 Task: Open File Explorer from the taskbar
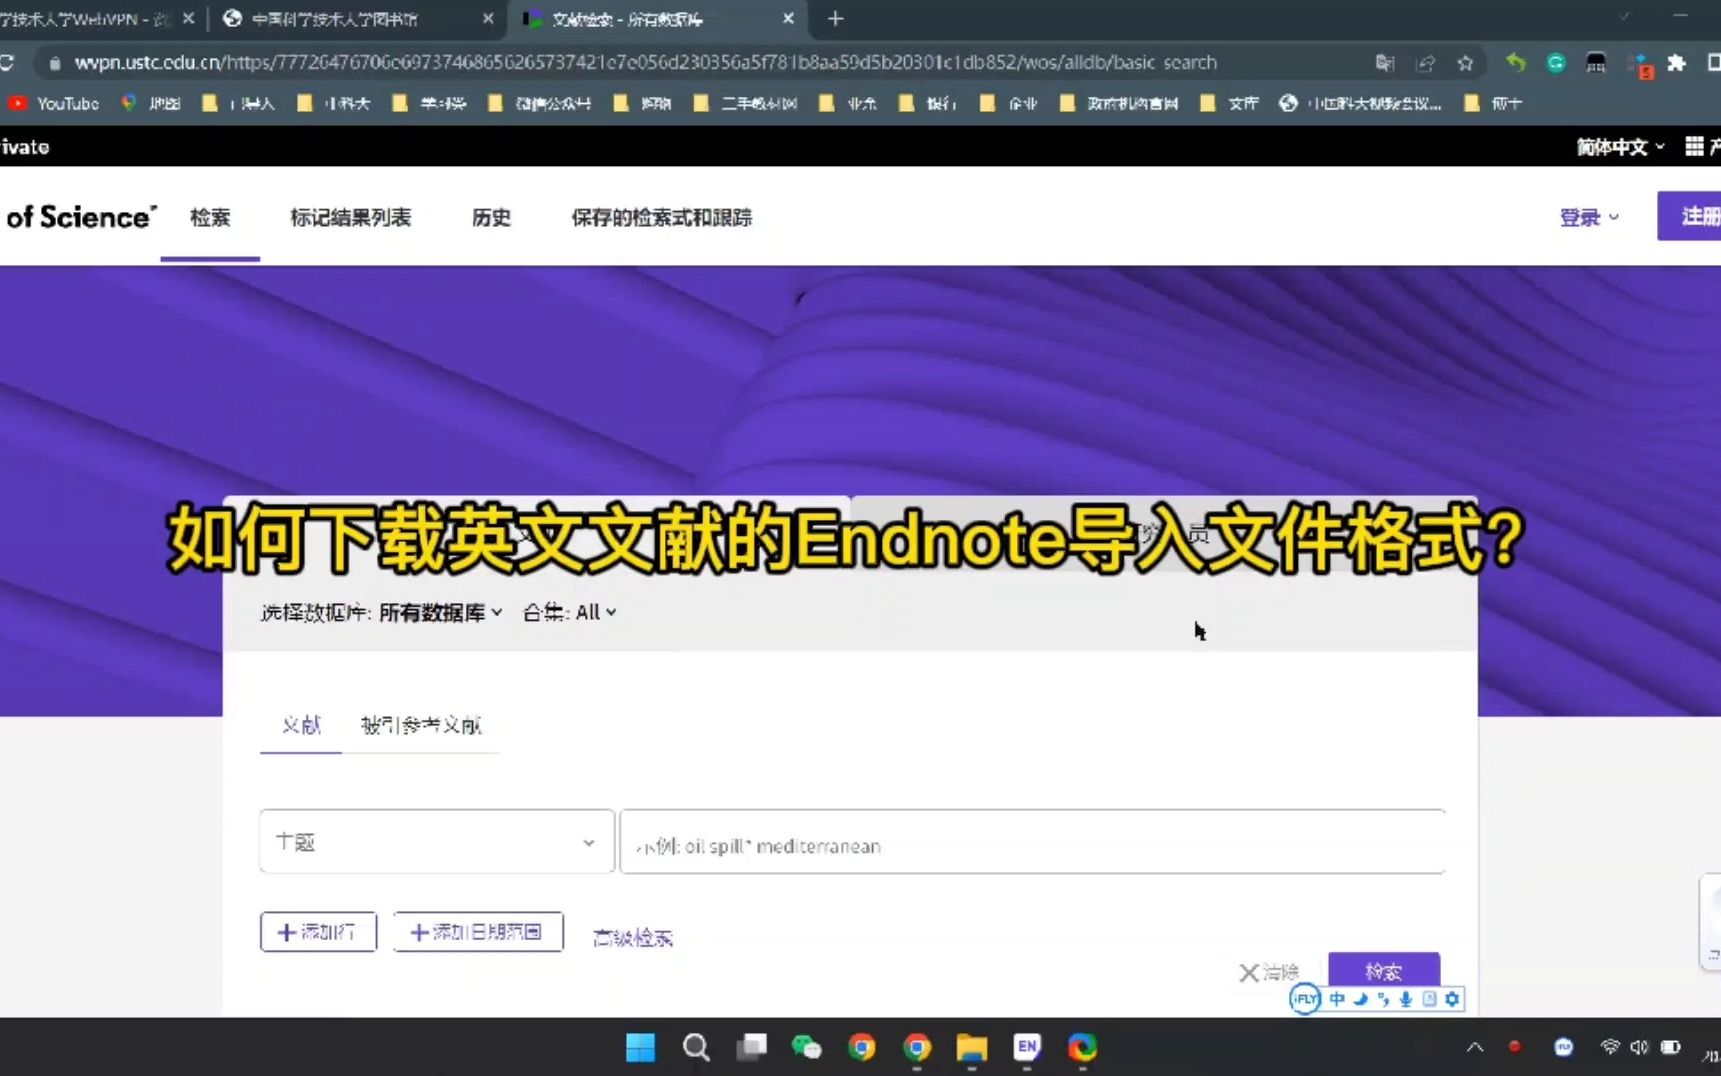tap(971, 1047)
